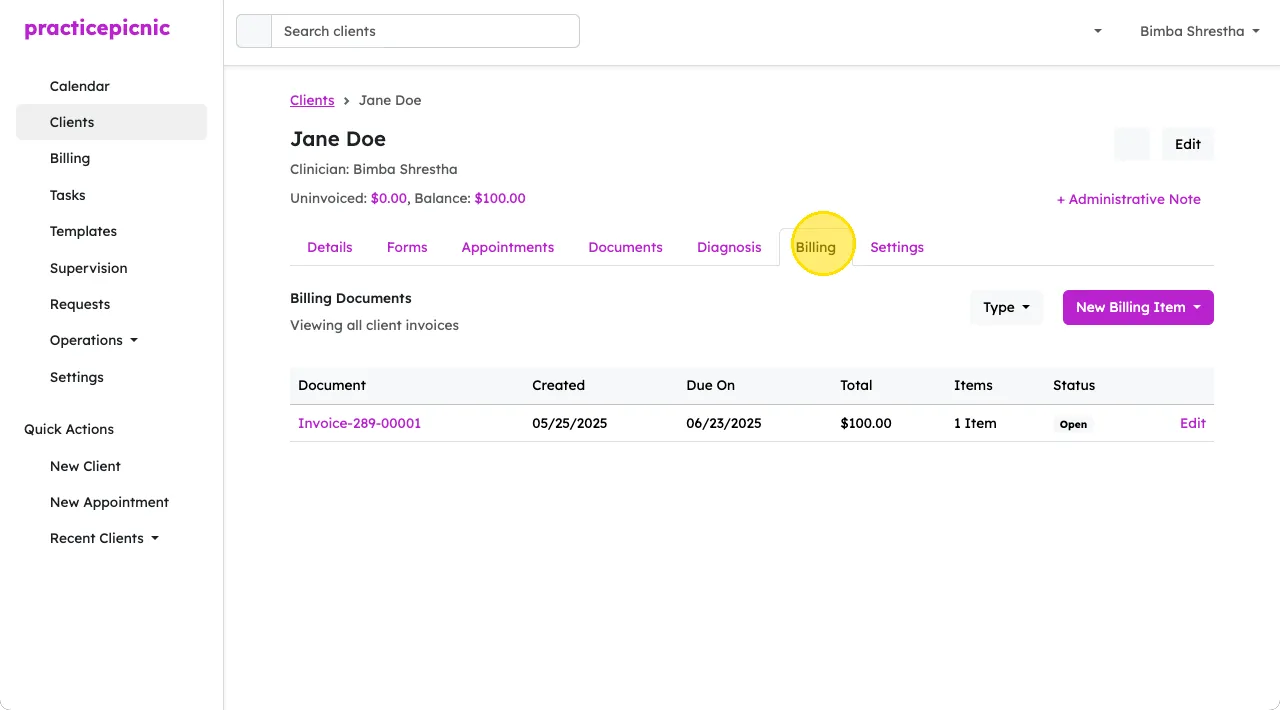Click the created date 05/25/2025
This screenshot has height=710, width=1280.
pyautogui.click(x=570, y=423)
